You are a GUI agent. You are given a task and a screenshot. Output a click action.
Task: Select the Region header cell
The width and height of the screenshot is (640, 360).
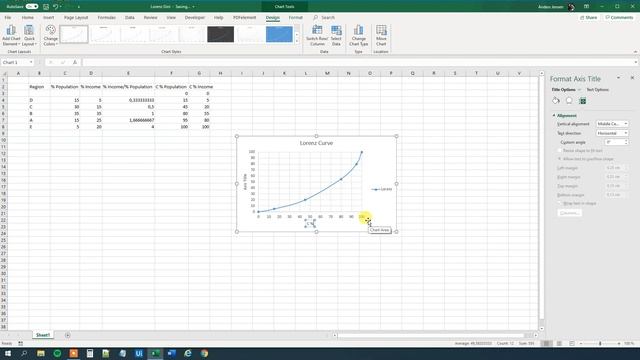coord(39,87)
